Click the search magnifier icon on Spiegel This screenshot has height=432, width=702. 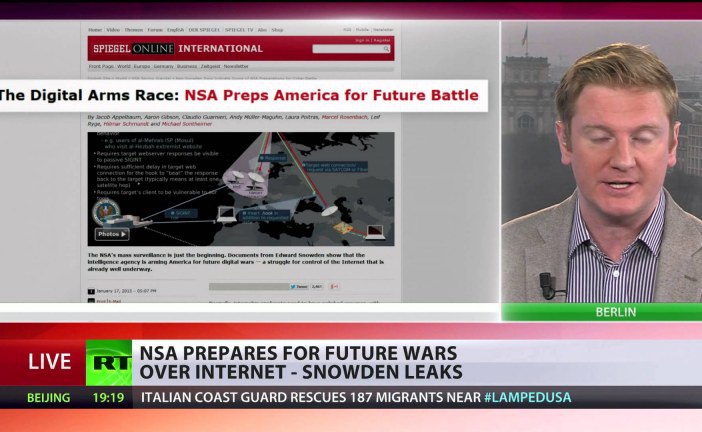386,49
